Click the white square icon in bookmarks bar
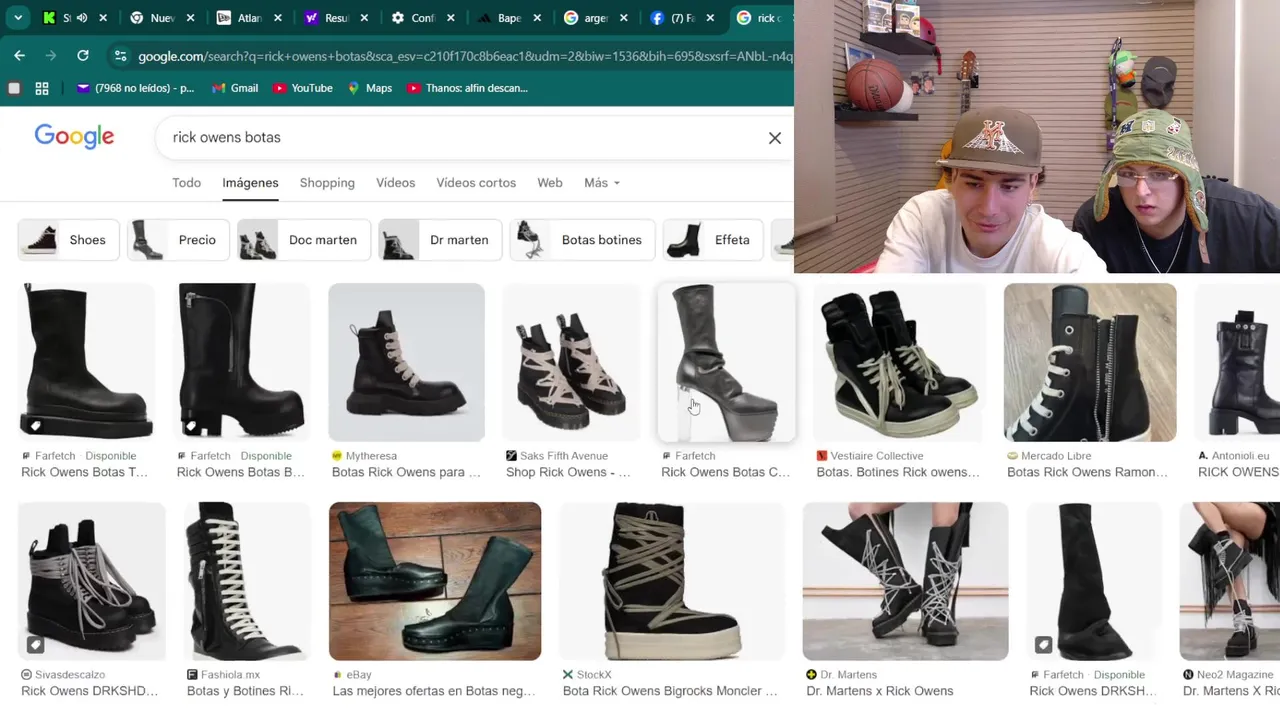1280x720 pixels. (14, 88)
